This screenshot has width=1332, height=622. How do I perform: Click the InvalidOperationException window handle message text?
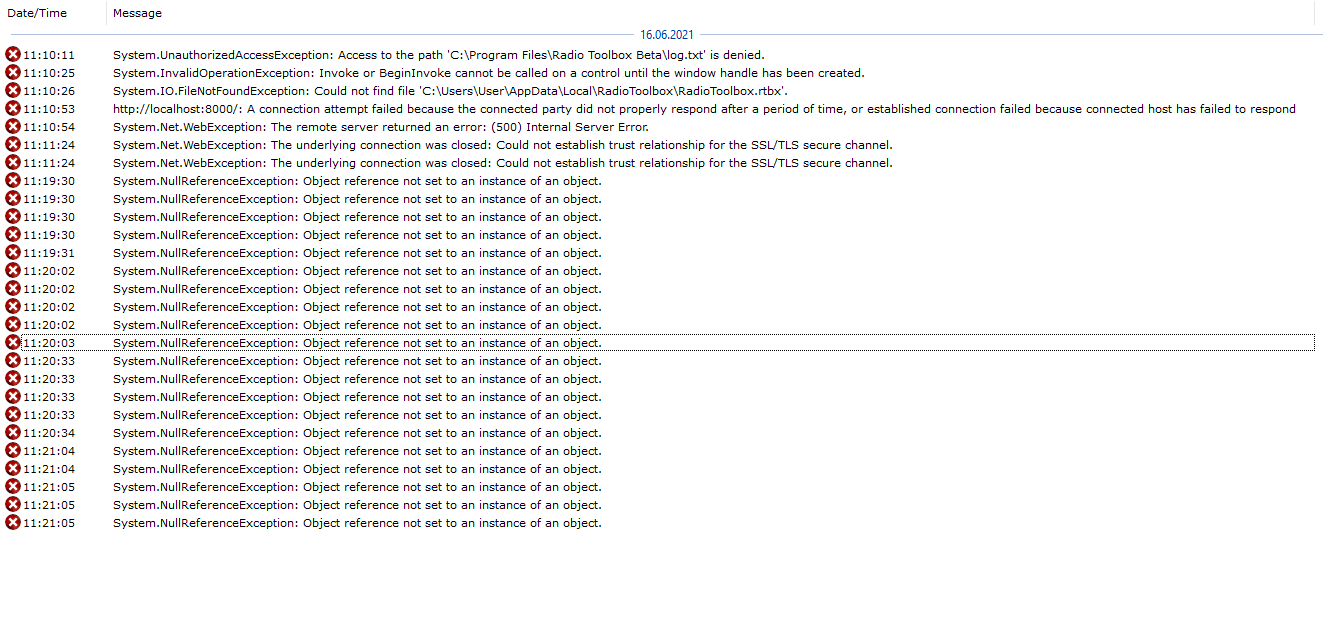click(x=488, y=73)
